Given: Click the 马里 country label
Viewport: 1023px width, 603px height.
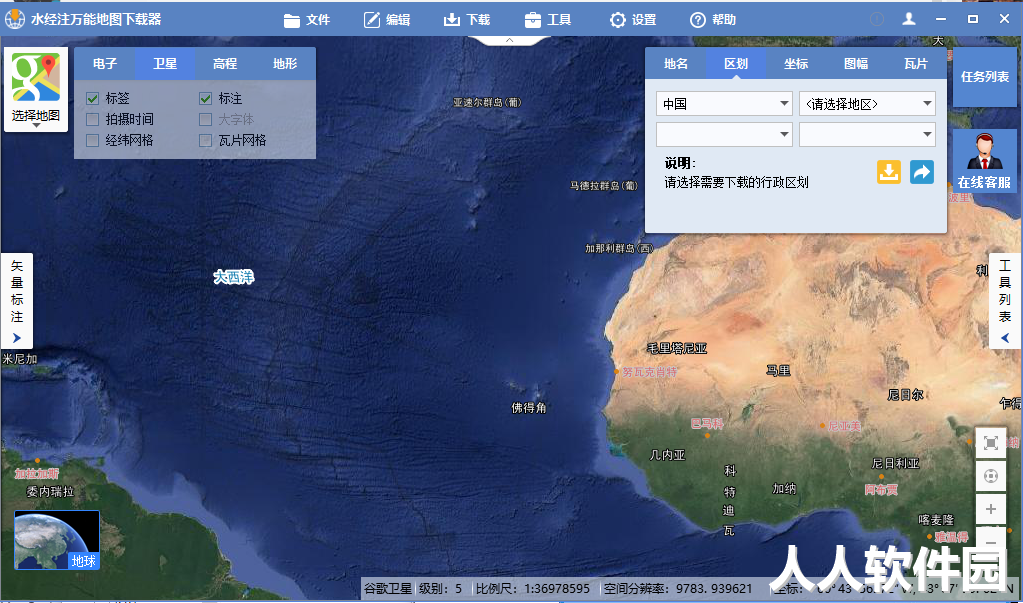Looking at the screenshot, I should [778, 371].
